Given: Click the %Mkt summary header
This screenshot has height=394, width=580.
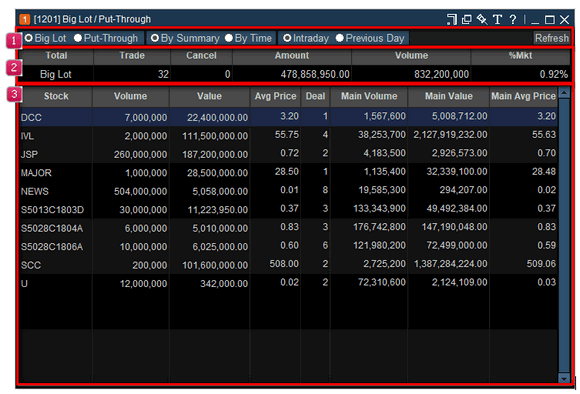Looking at the screenshot, I should [520, 56].
